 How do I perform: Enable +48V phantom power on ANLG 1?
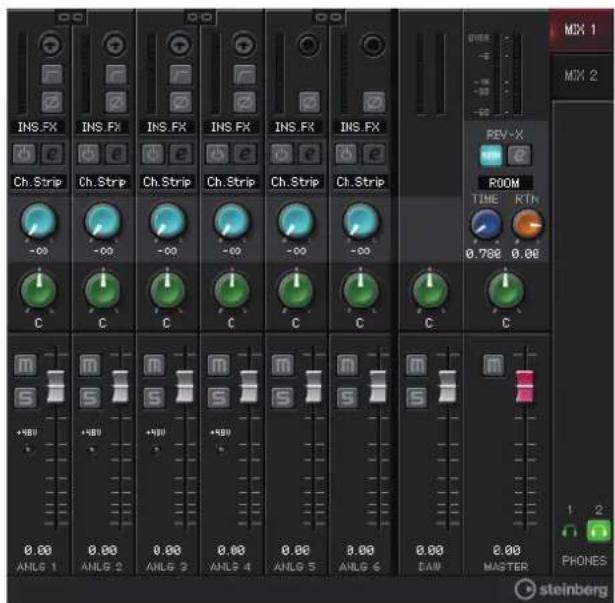(x=27, y=449)
